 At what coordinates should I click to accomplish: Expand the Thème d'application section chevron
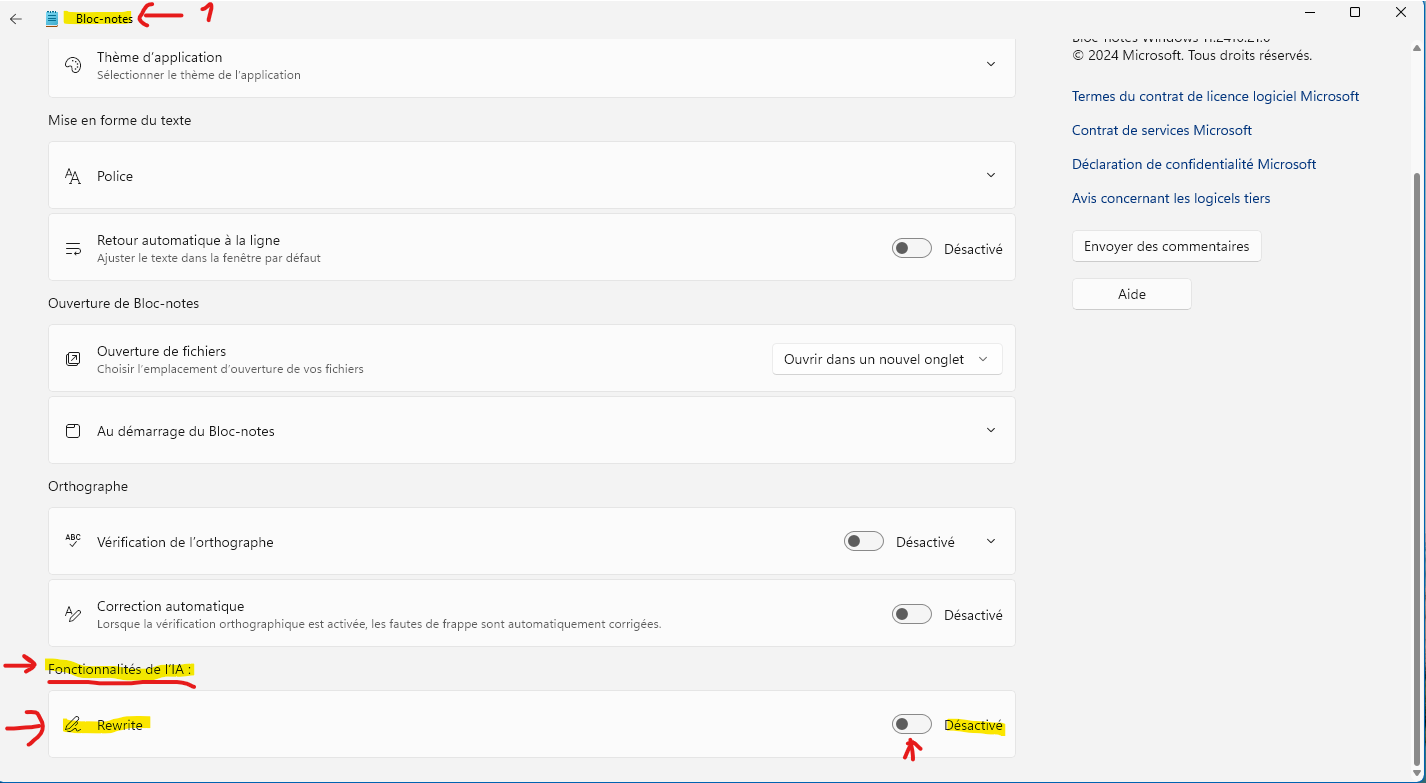click(x=991, y=64)
